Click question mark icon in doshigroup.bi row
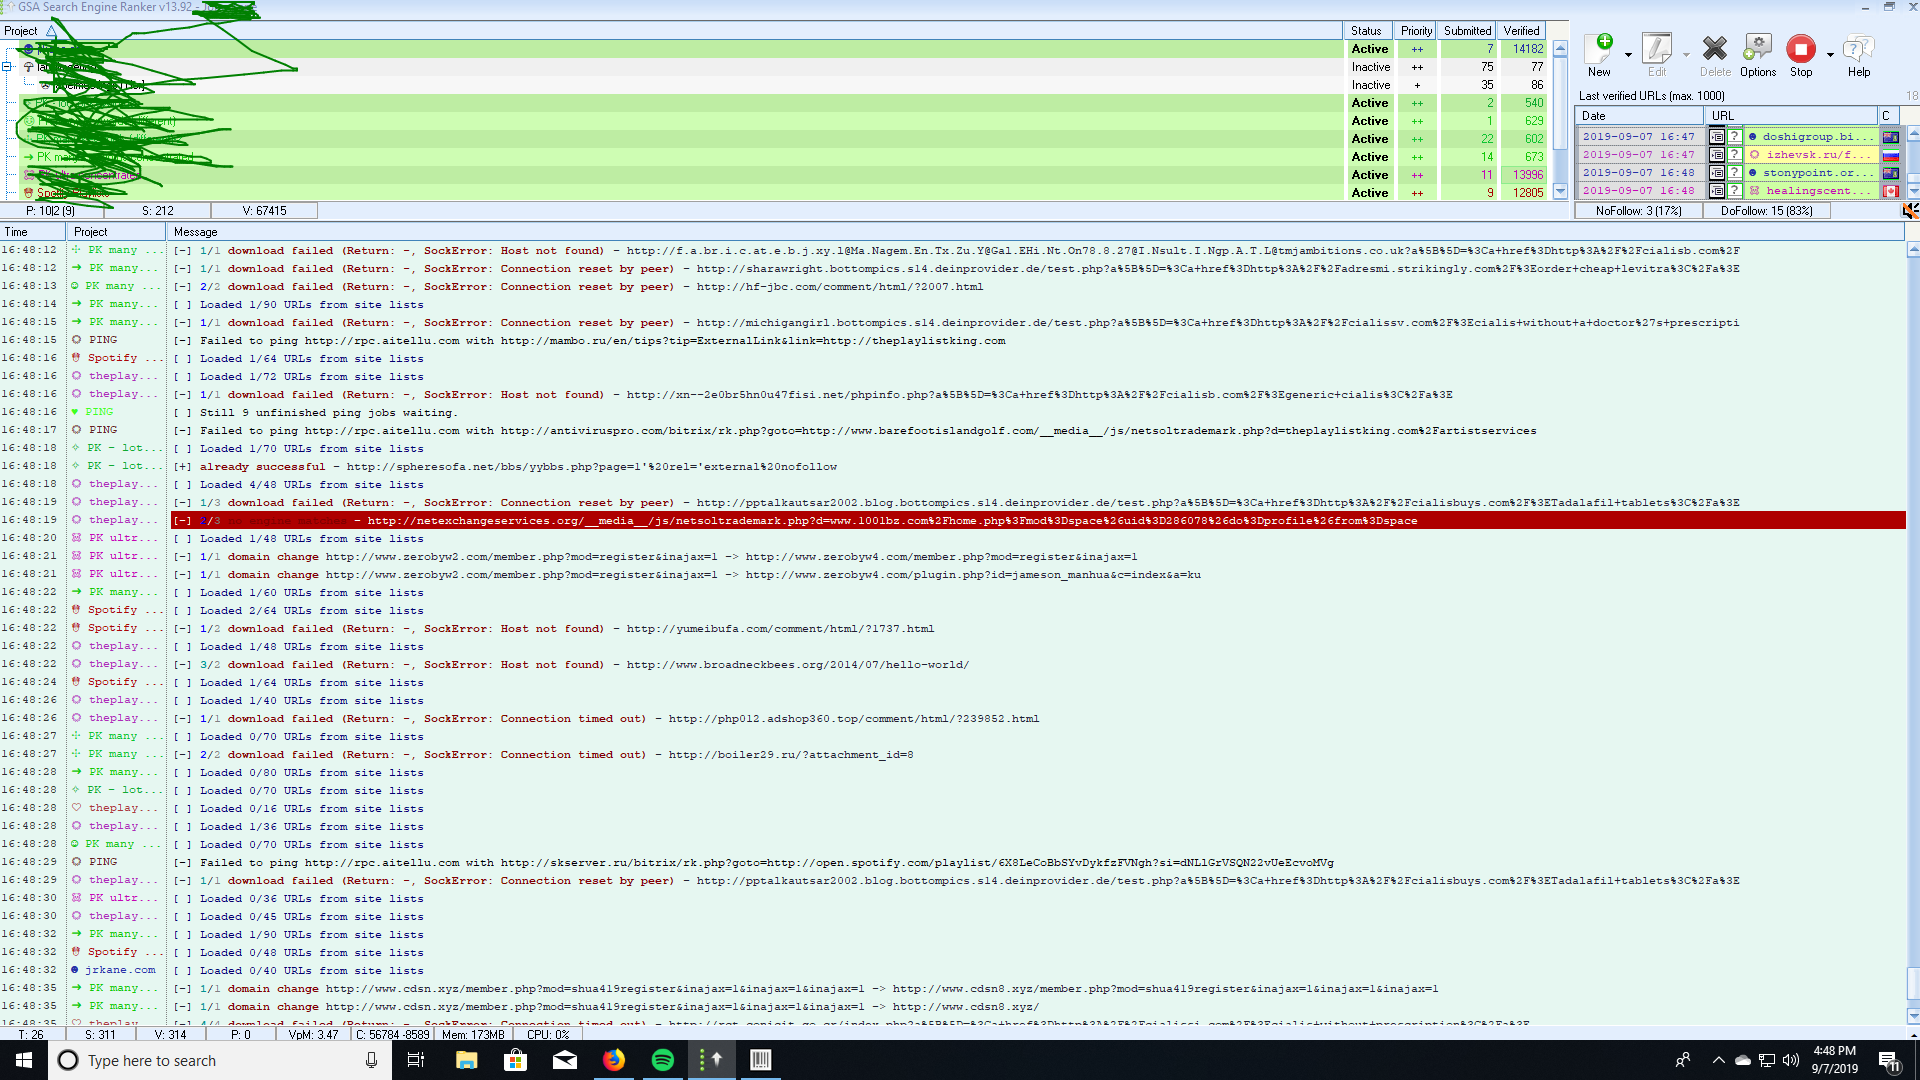This screenshot has height=1080, width=1920. point(1734,137)
